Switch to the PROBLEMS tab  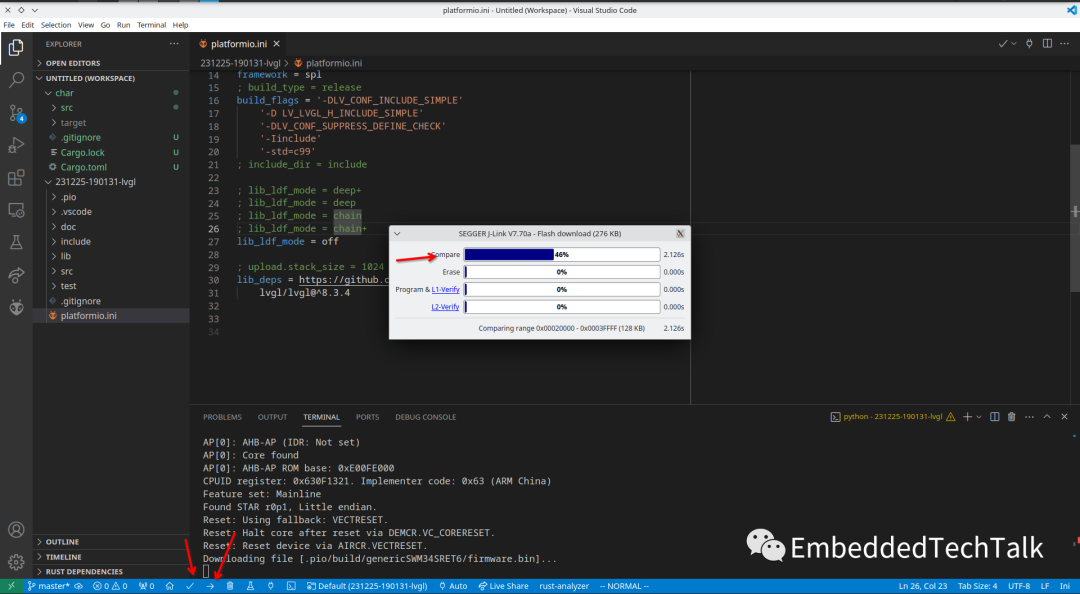coord(222,417)
